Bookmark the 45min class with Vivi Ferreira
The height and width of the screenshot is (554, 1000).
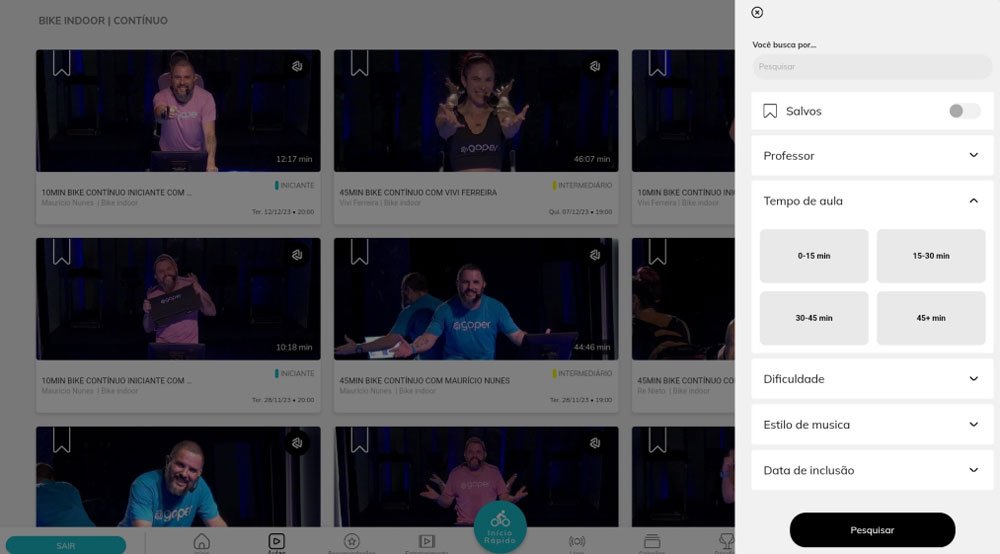[x=359, y=64]
